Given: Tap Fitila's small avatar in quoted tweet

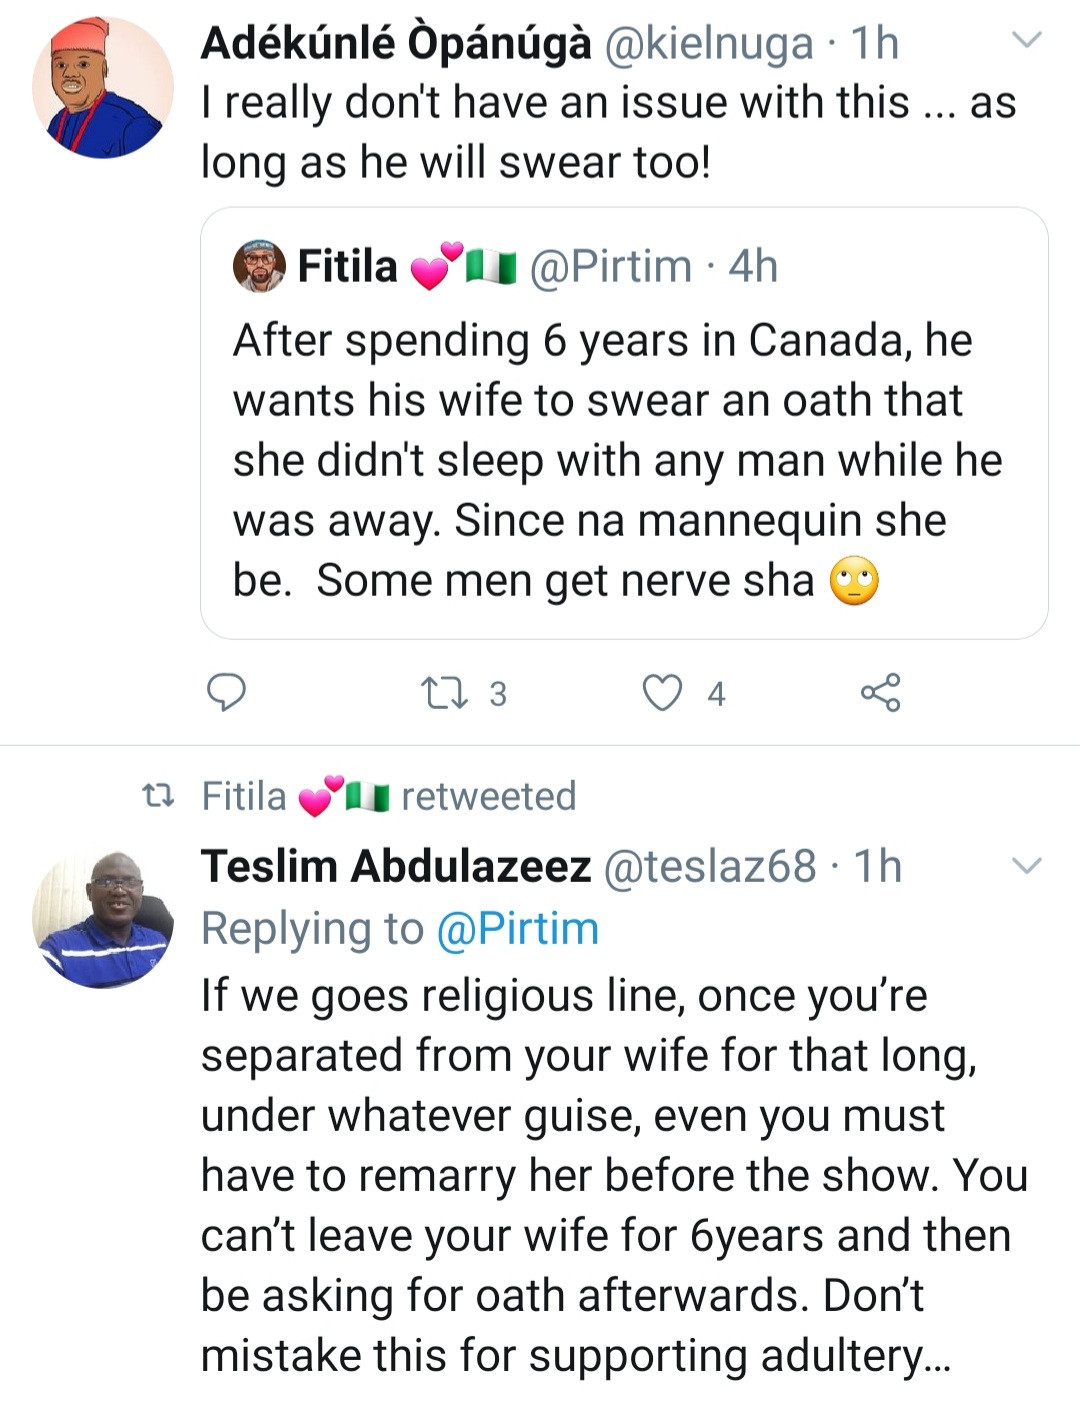Looking at the screenshot, I should (259, 266).
